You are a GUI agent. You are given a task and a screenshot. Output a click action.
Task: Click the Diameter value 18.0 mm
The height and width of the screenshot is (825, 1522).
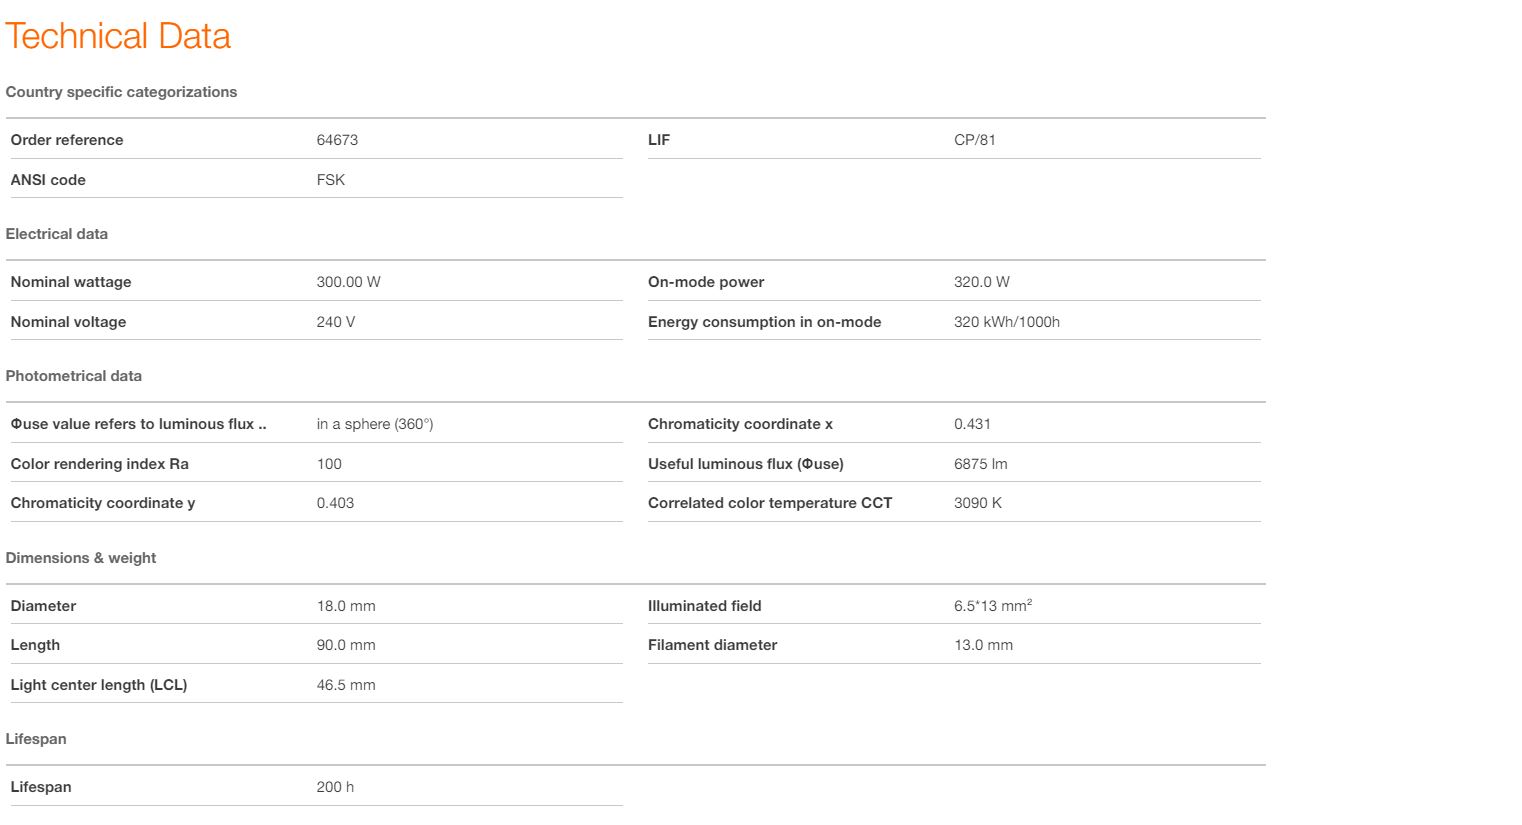click(346, 606)
